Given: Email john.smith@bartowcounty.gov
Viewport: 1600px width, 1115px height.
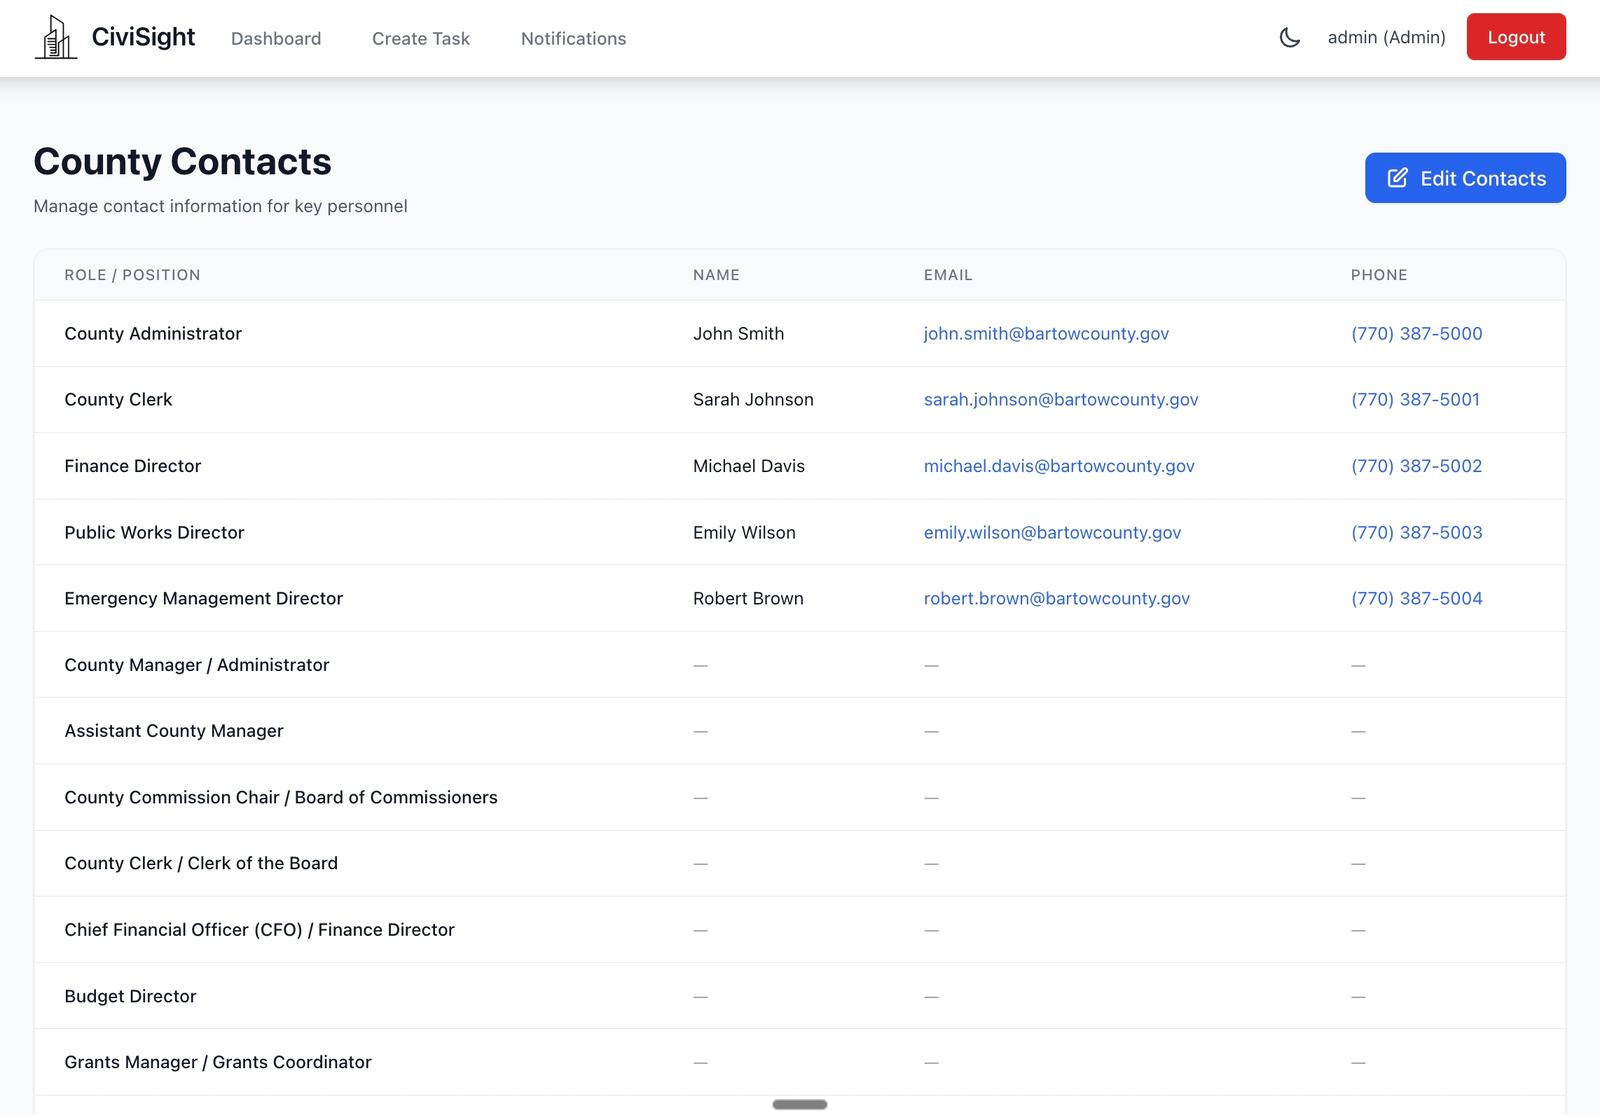Looking at the screenshot, I should (1046, 333).
